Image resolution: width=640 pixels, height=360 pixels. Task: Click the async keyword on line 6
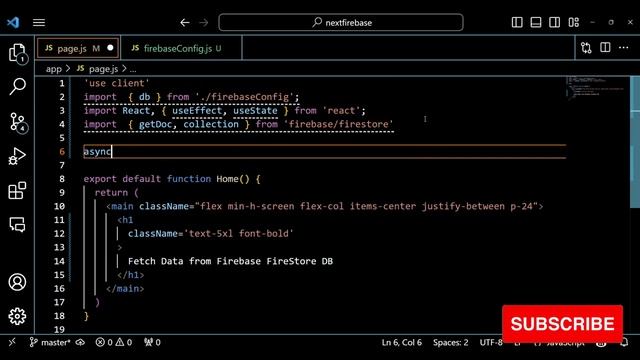97,152
